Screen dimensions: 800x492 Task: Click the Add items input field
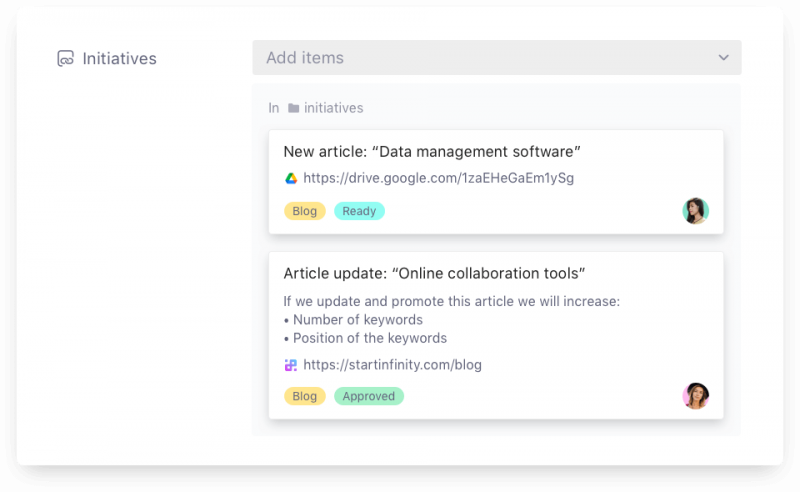pyautogui.click(x=480, y=58)
